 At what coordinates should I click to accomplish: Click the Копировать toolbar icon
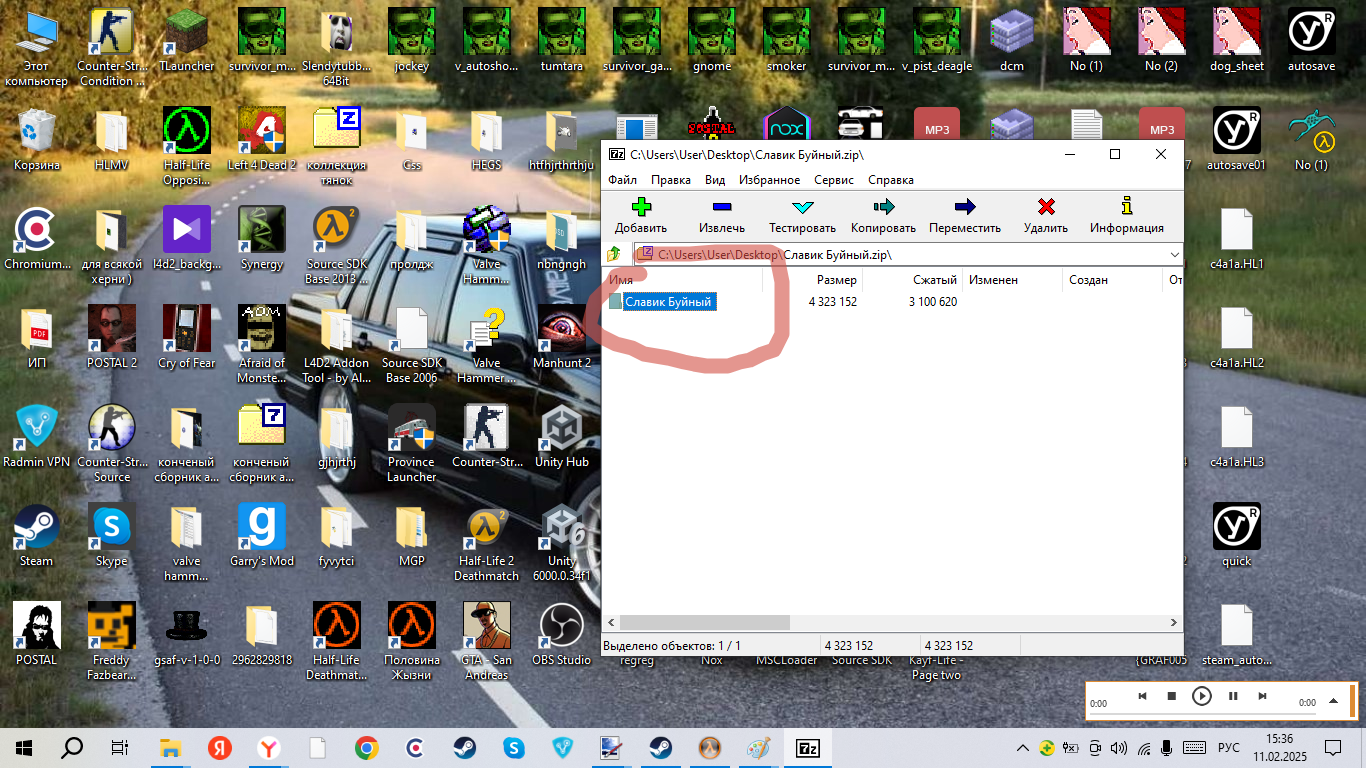pyautogui.click(x=883, y=207)
